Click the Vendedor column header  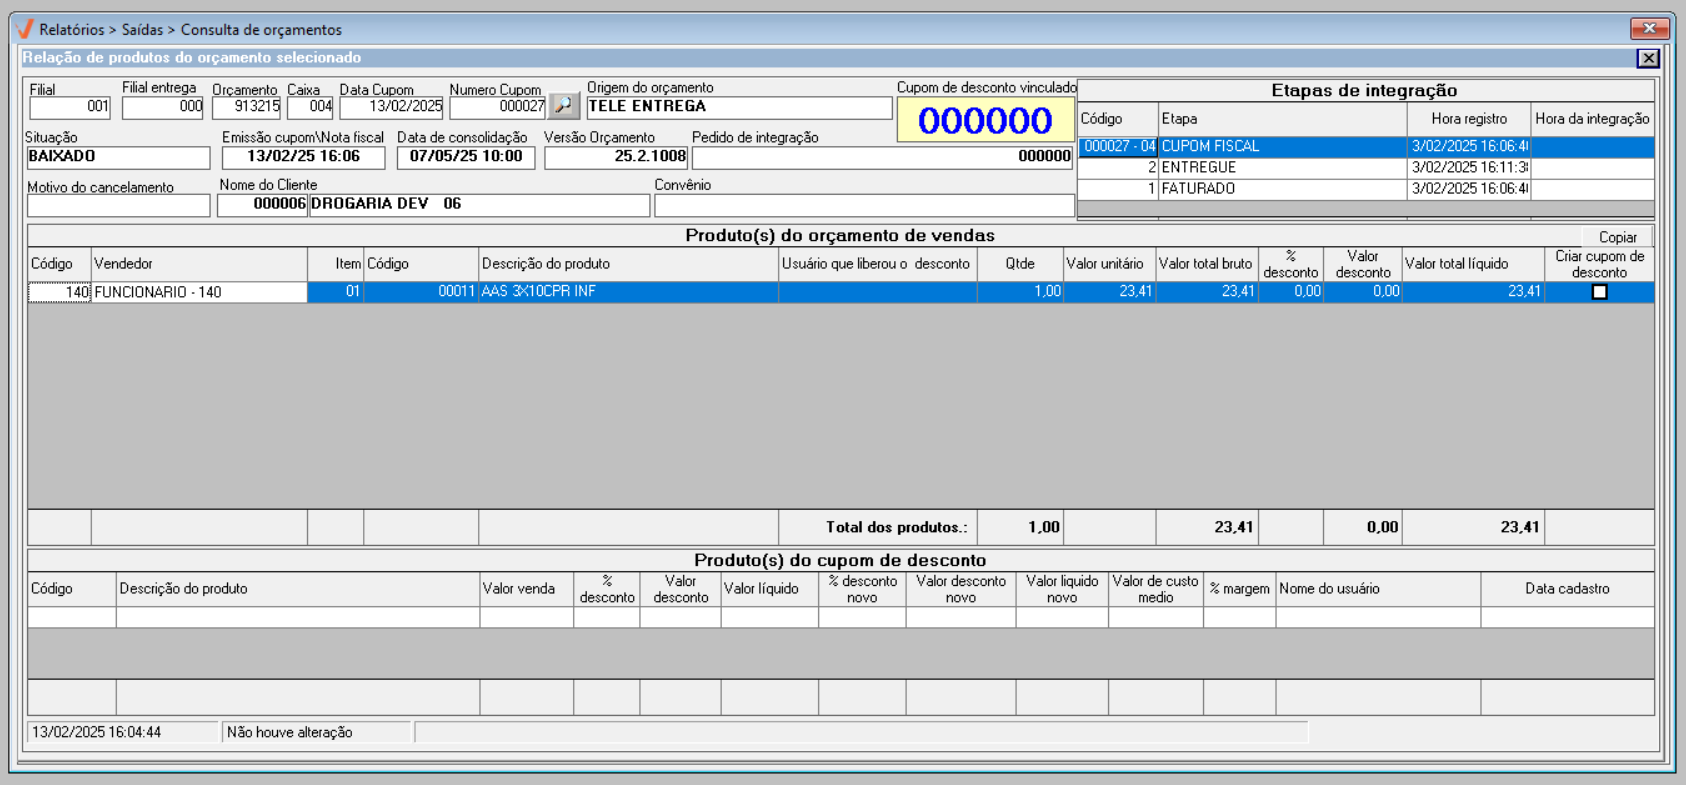tap(198, 264)
